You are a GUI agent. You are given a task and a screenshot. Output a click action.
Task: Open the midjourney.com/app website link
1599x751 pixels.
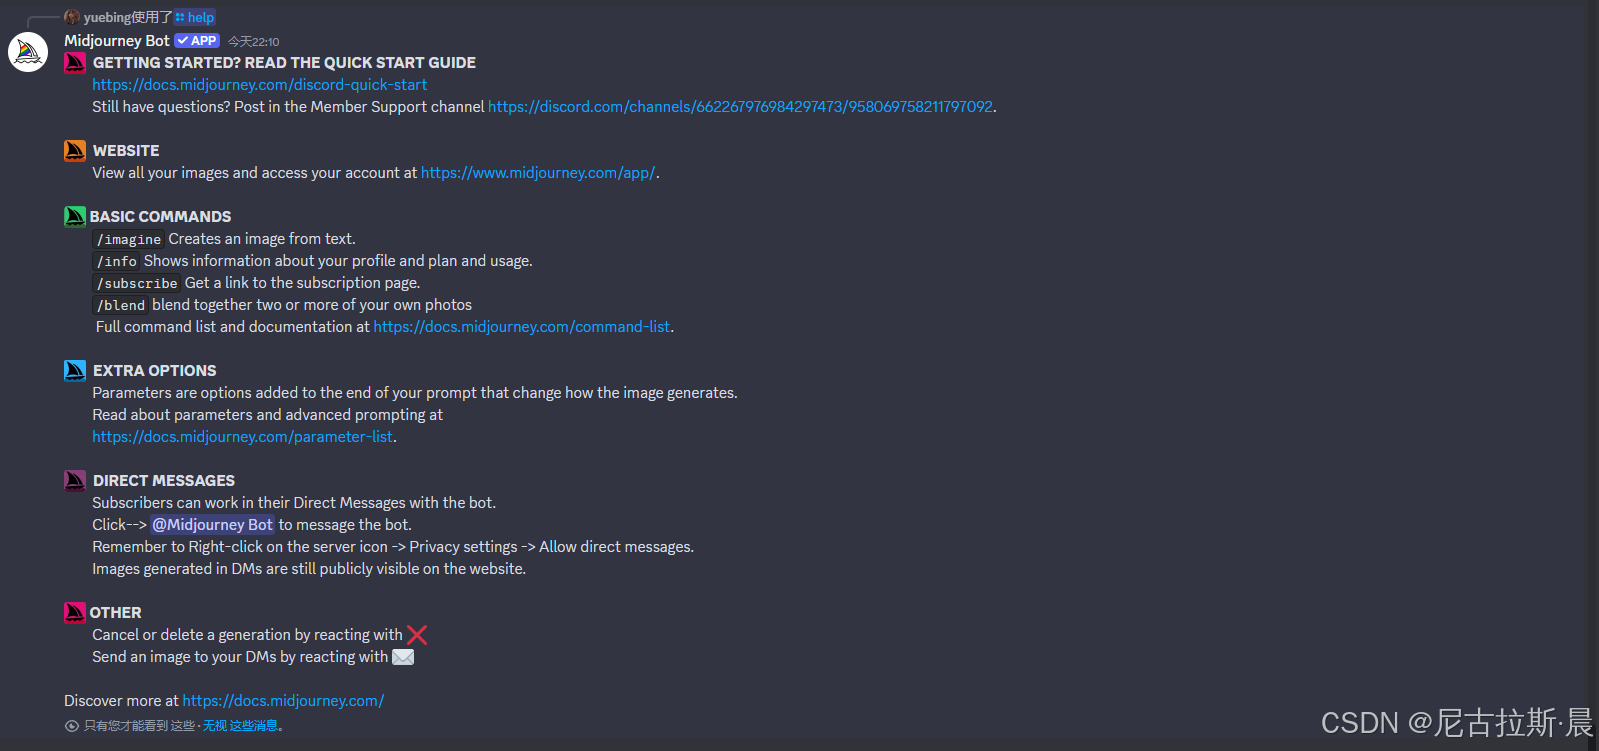(538, 173)
